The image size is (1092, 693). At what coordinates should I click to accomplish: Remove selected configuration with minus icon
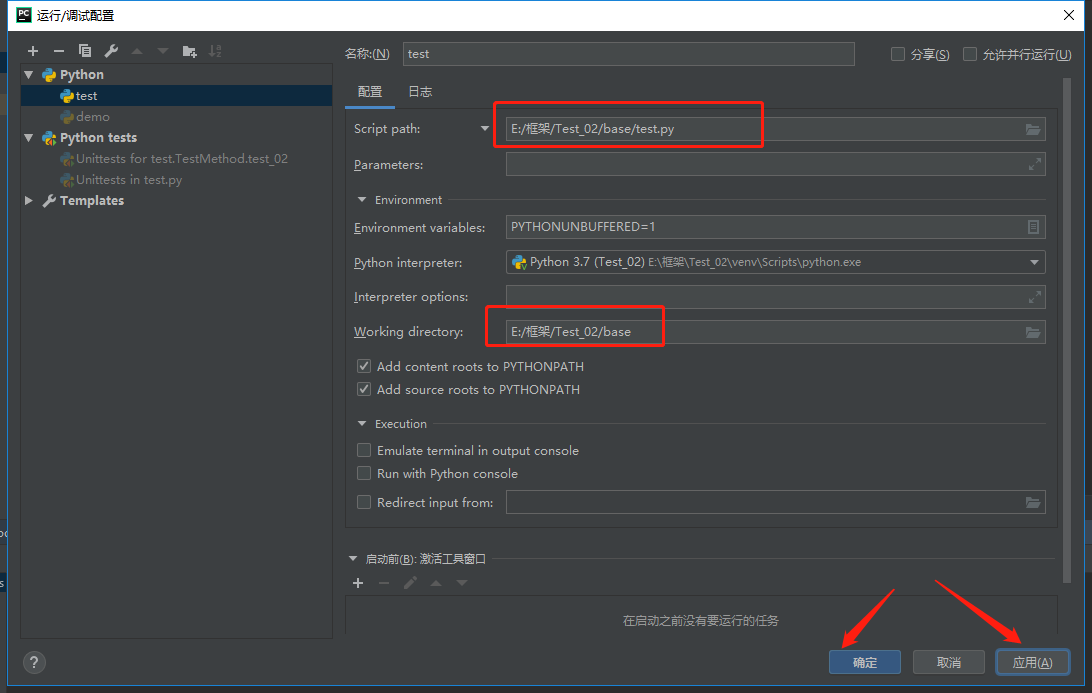[x=58, y=51]
